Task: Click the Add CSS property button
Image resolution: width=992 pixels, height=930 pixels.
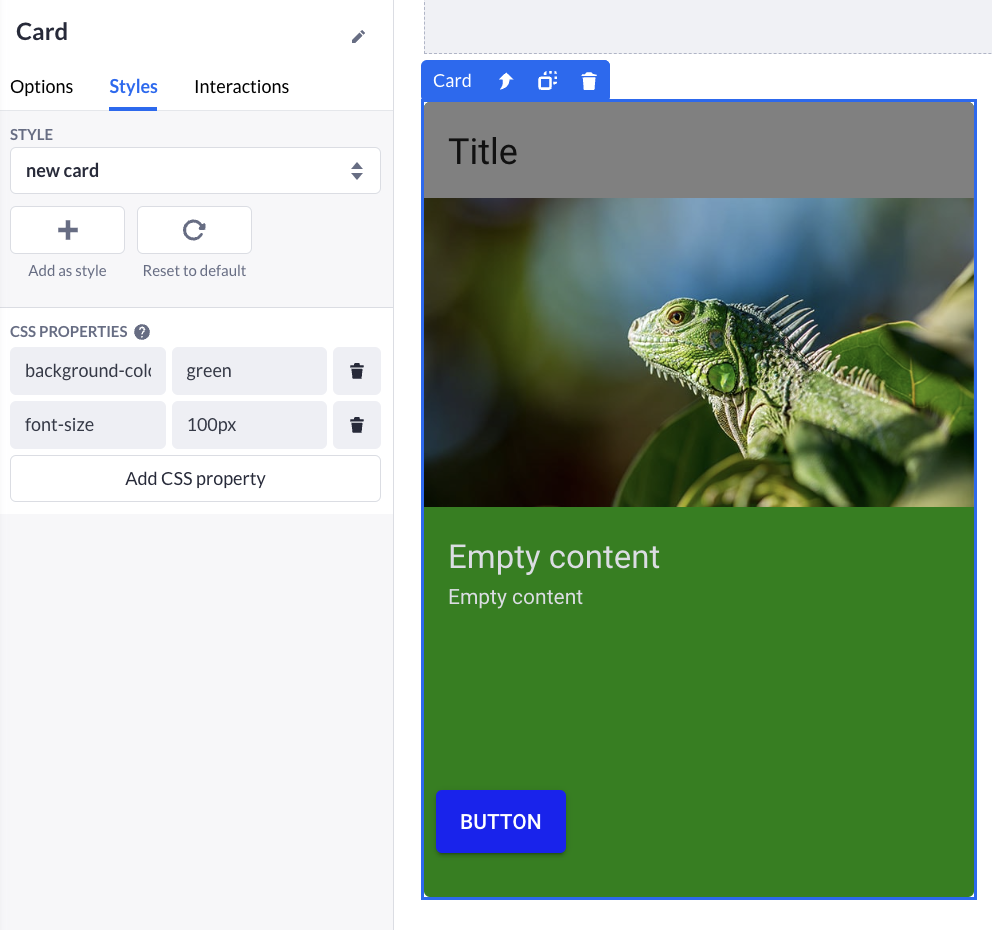Action: pyautogui.click(x=195, y=479)
